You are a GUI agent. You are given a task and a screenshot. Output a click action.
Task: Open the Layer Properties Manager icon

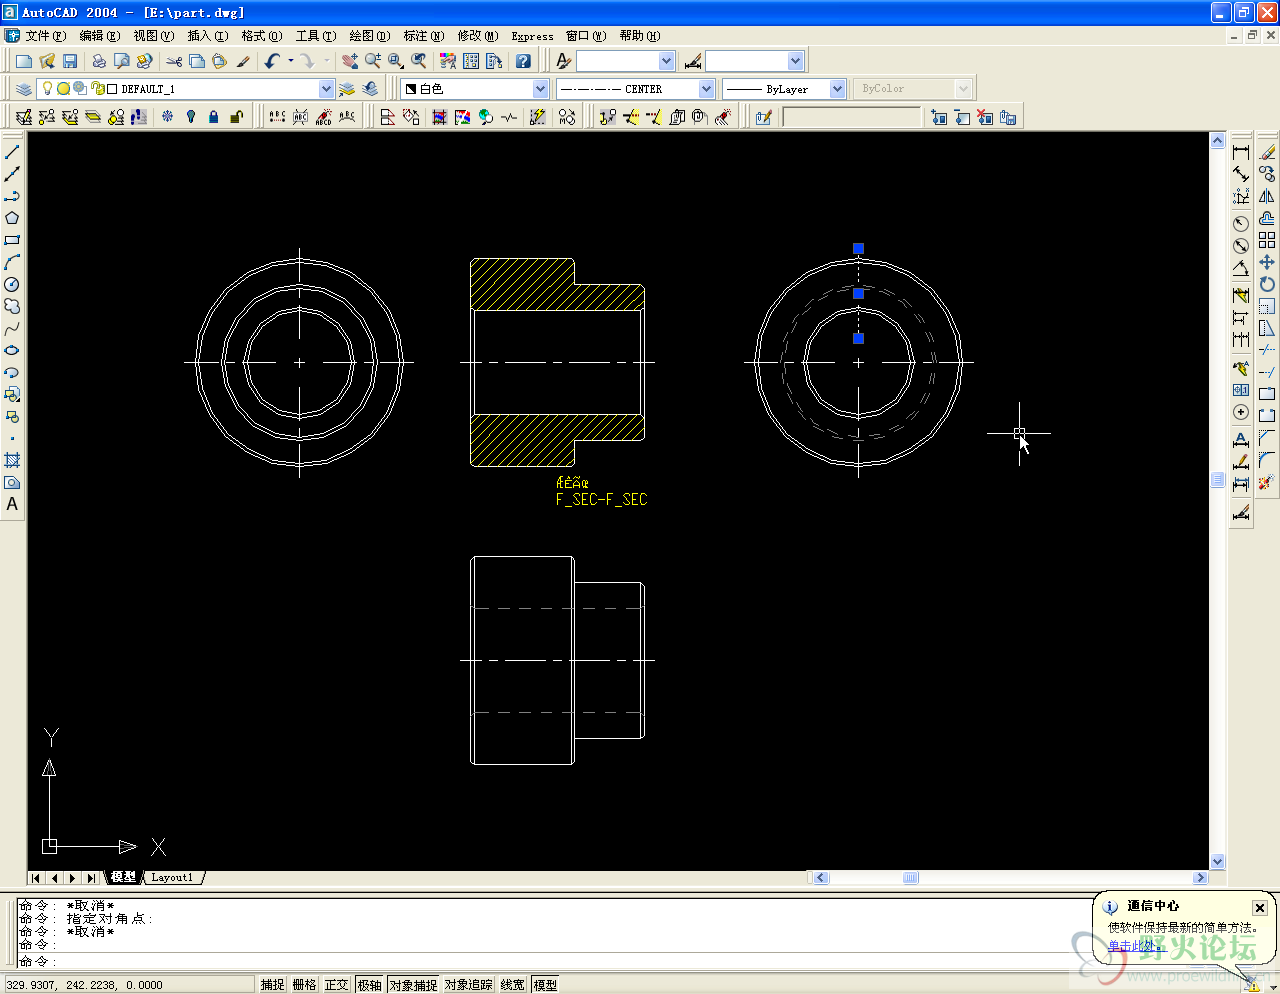[x=24, y=89]
